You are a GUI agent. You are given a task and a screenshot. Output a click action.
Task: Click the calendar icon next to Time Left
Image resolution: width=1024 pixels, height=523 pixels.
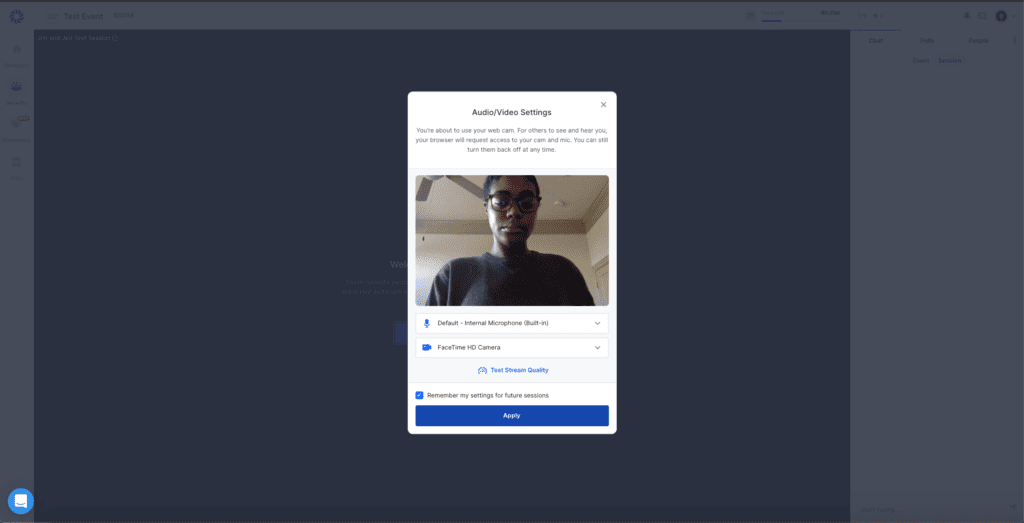coord(751,16)
